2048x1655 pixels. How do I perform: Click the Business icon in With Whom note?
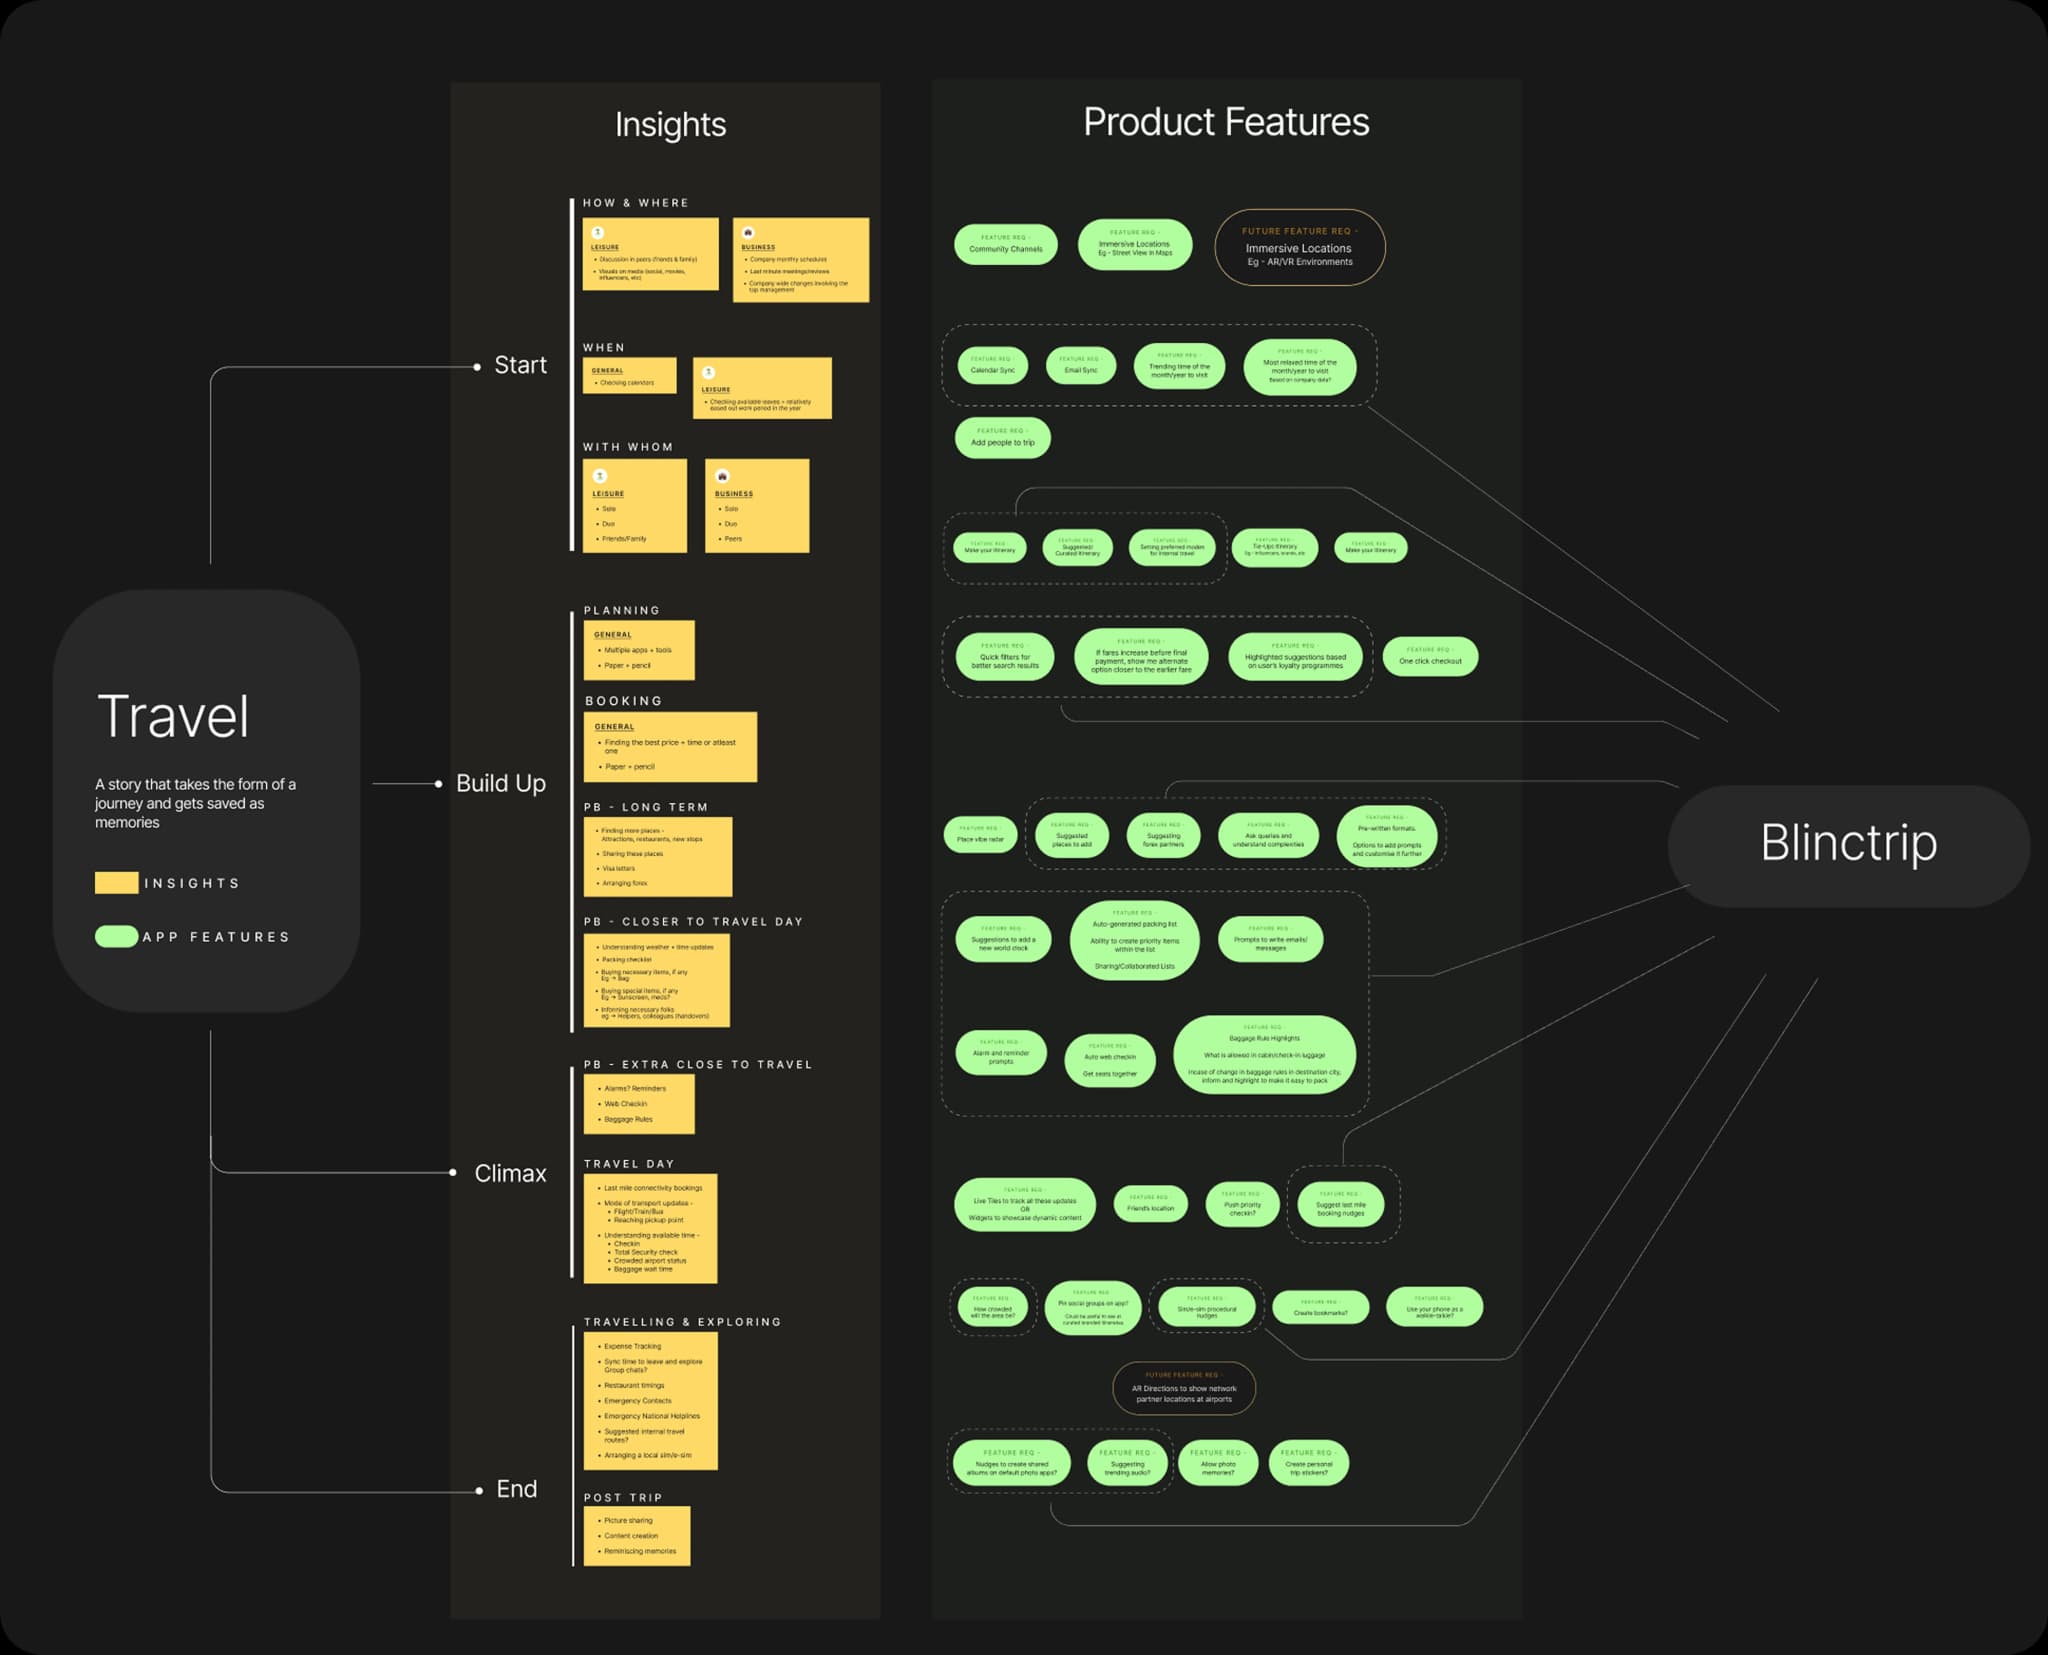[722, 476]
